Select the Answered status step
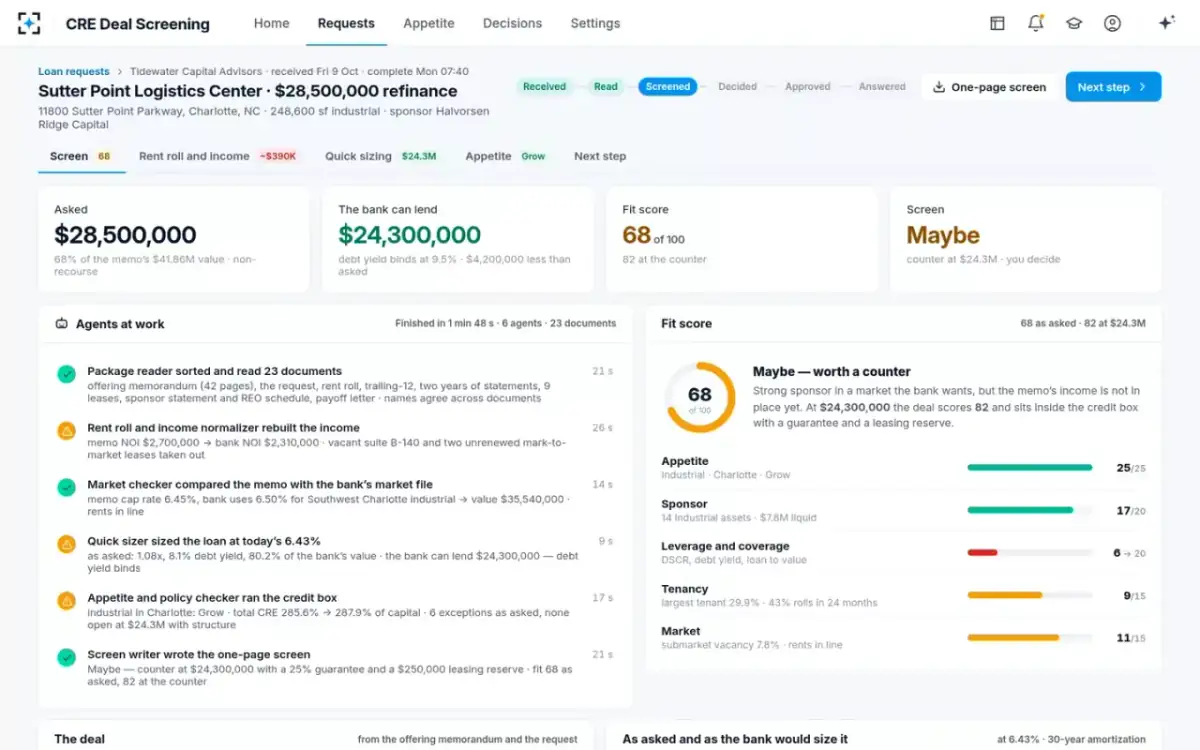 [882, 87]
